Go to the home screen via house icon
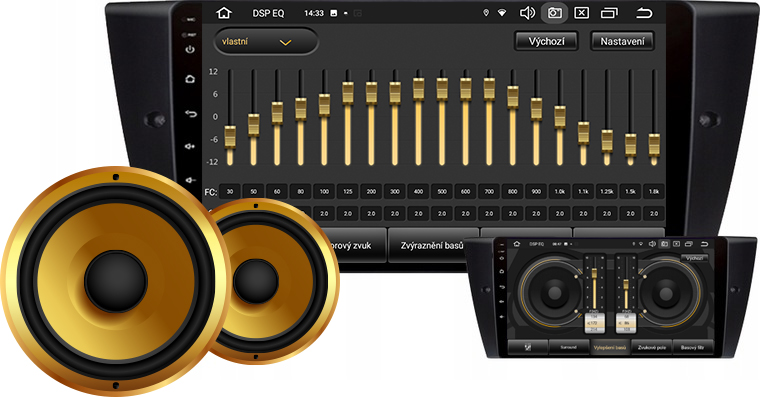 click(223, 13)
